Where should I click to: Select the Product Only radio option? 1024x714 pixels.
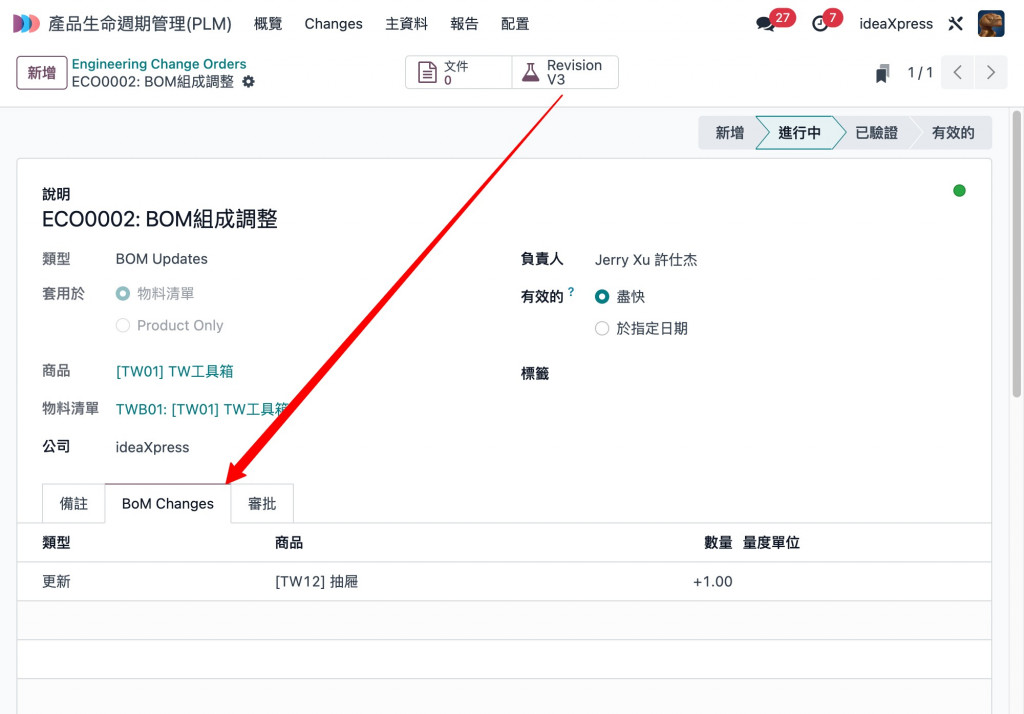coord(123,325)
